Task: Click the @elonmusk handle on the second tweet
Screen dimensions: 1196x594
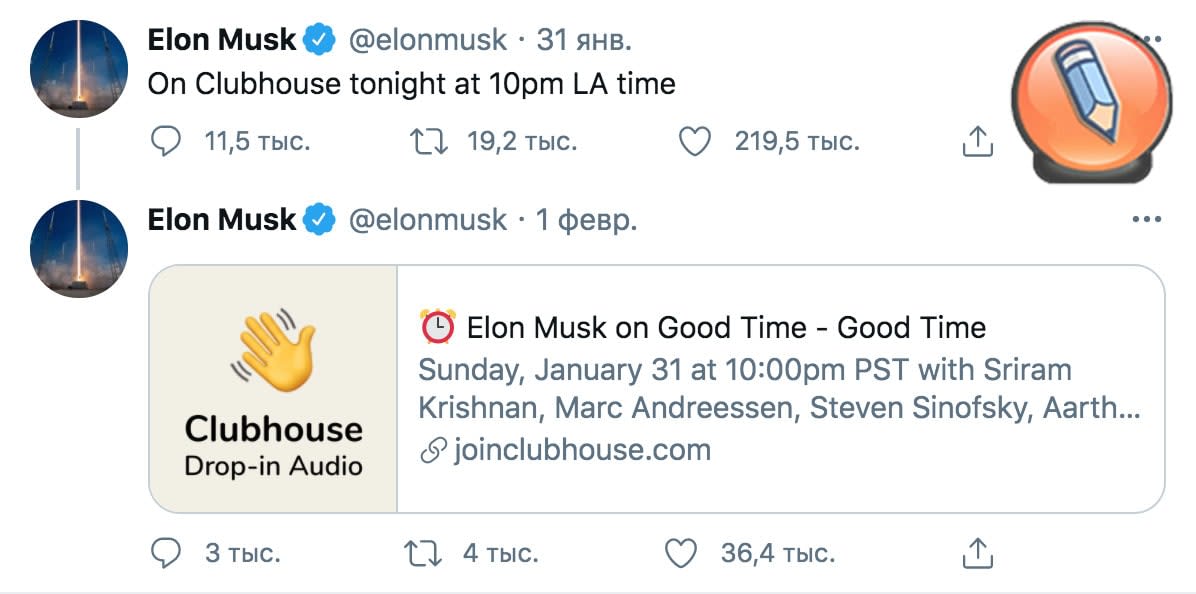Action: [427, 220]
